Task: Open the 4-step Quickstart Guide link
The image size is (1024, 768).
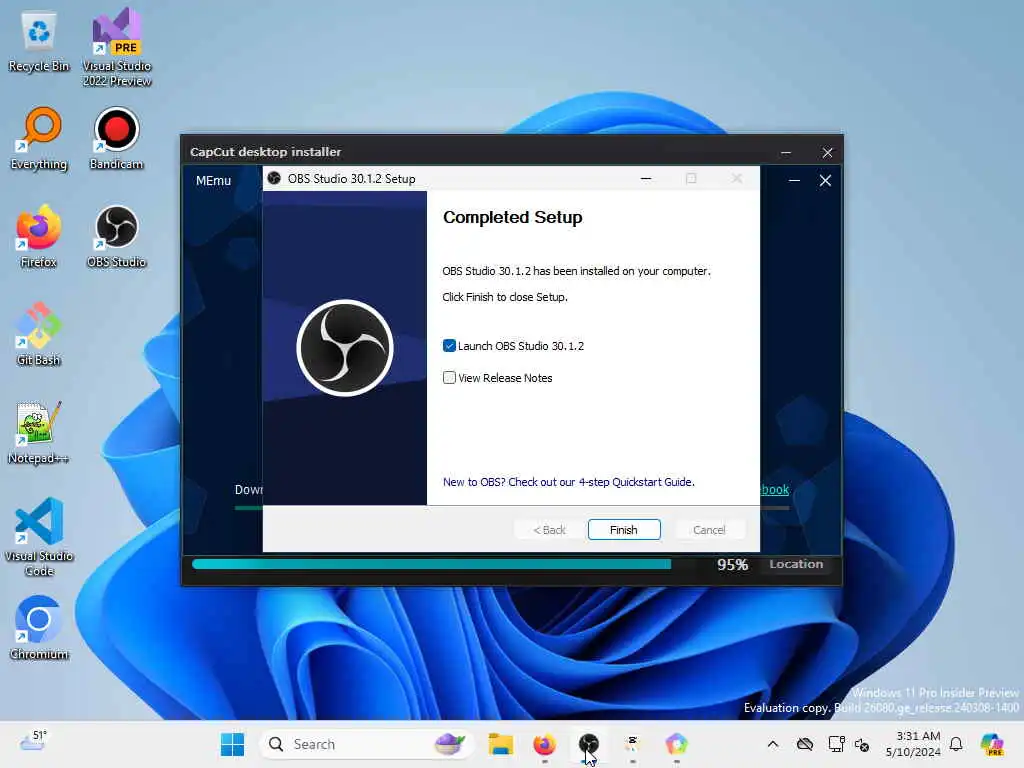Action: [568, 482]
